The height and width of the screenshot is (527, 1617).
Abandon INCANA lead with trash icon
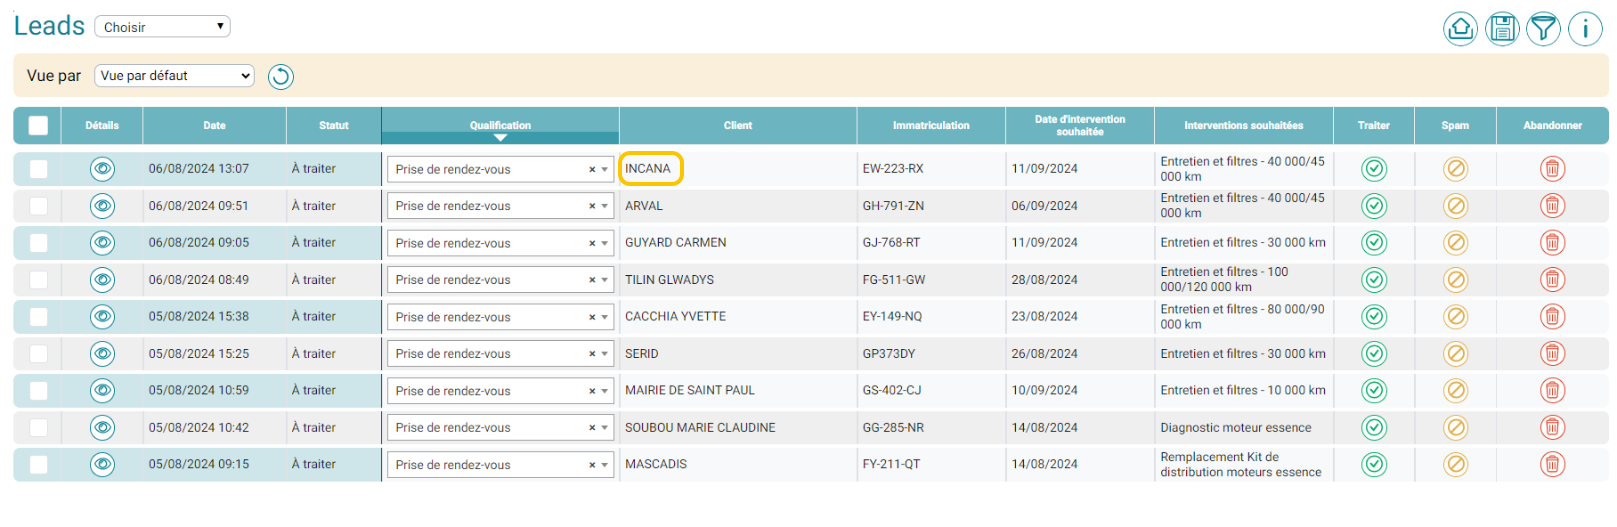click(1552, 169)
